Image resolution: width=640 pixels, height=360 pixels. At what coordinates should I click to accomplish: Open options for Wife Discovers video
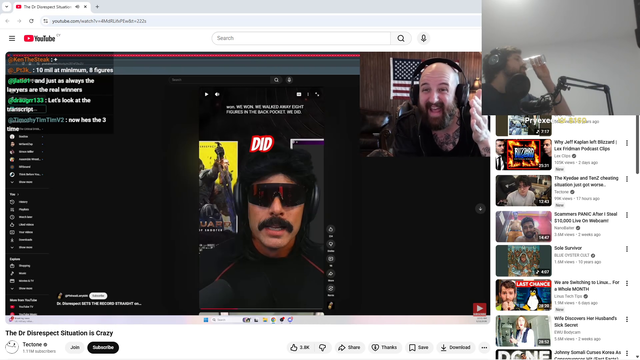[627, 319]
